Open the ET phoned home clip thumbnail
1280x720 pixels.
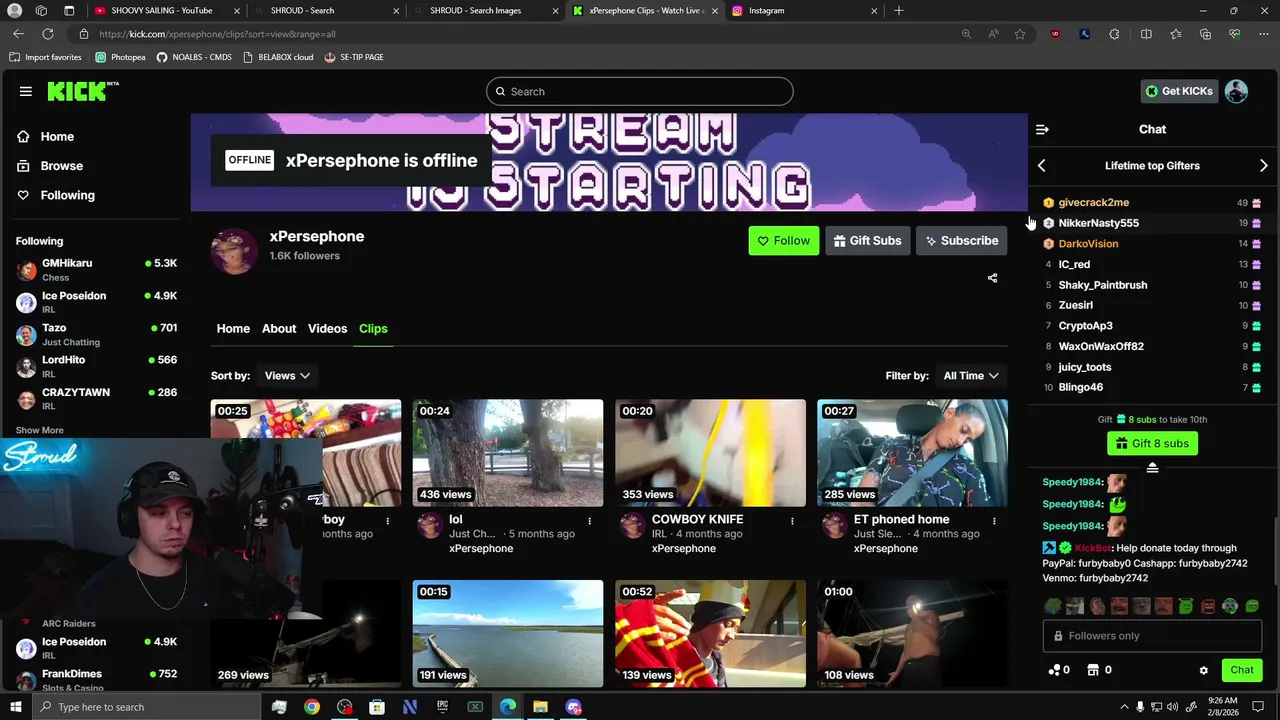pos(912,453)
